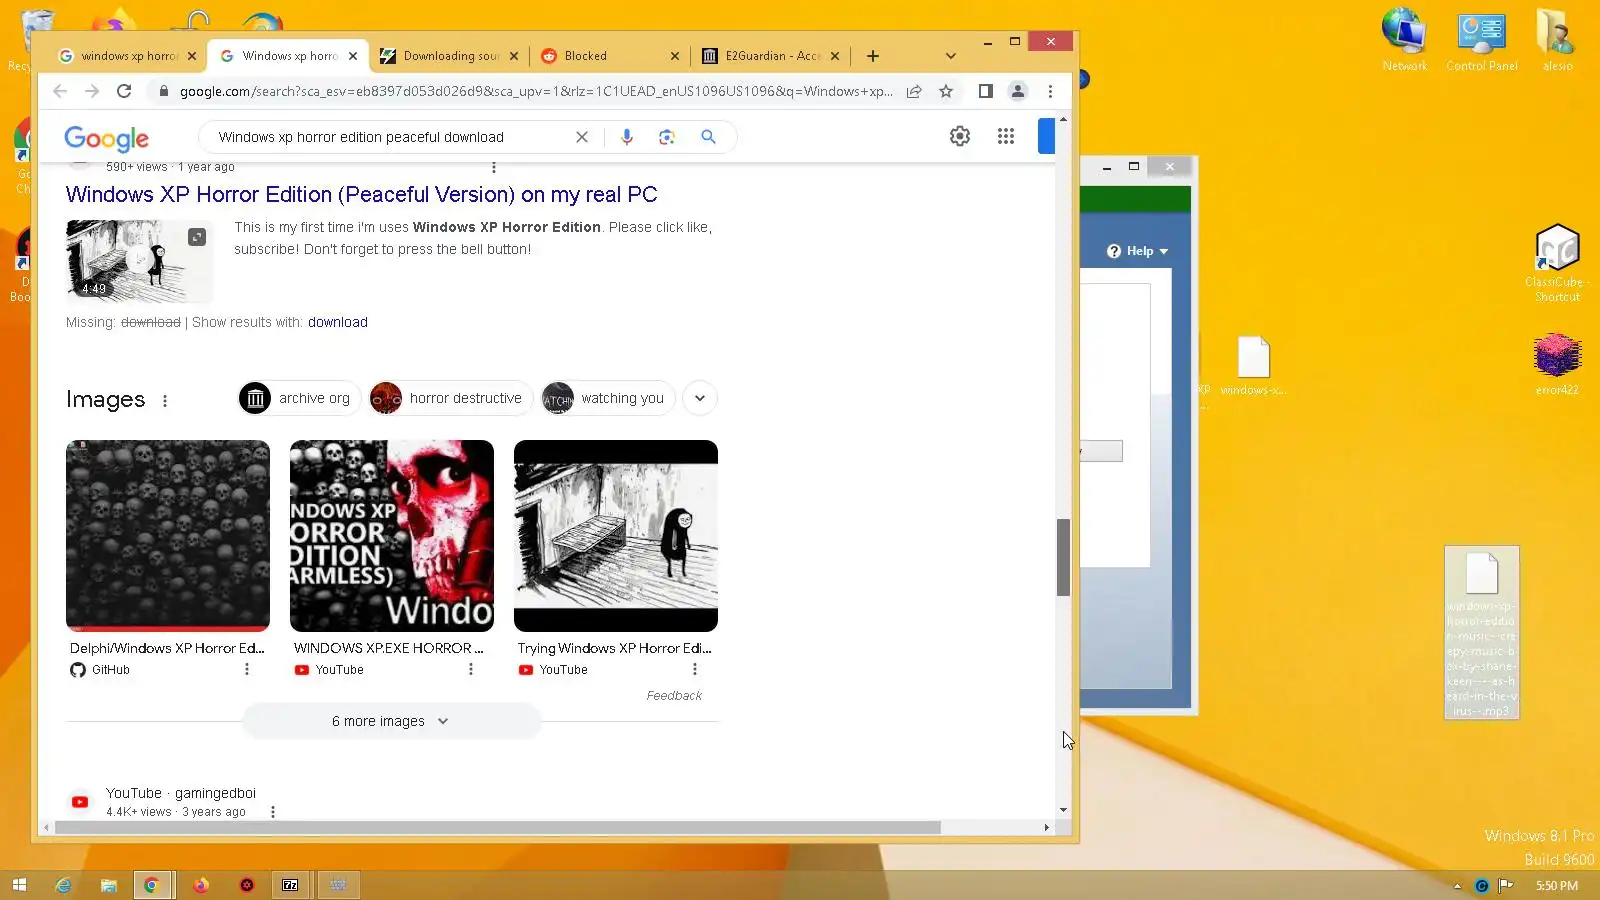Select the Control Panel desktop icon

coord(1482,39)
